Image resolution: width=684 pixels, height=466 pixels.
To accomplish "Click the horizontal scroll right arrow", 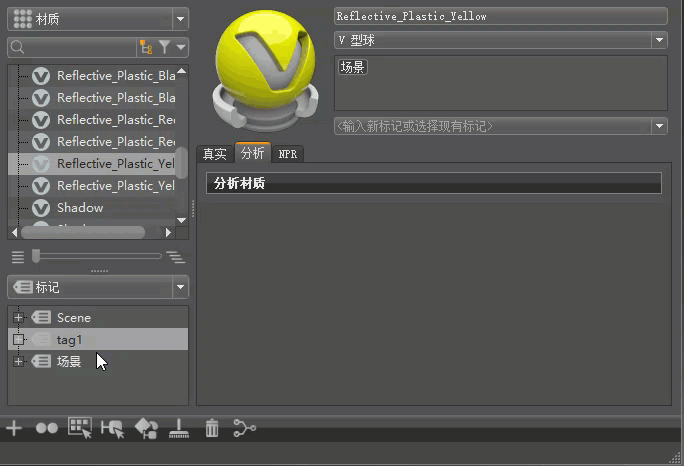I will point(168,233).
